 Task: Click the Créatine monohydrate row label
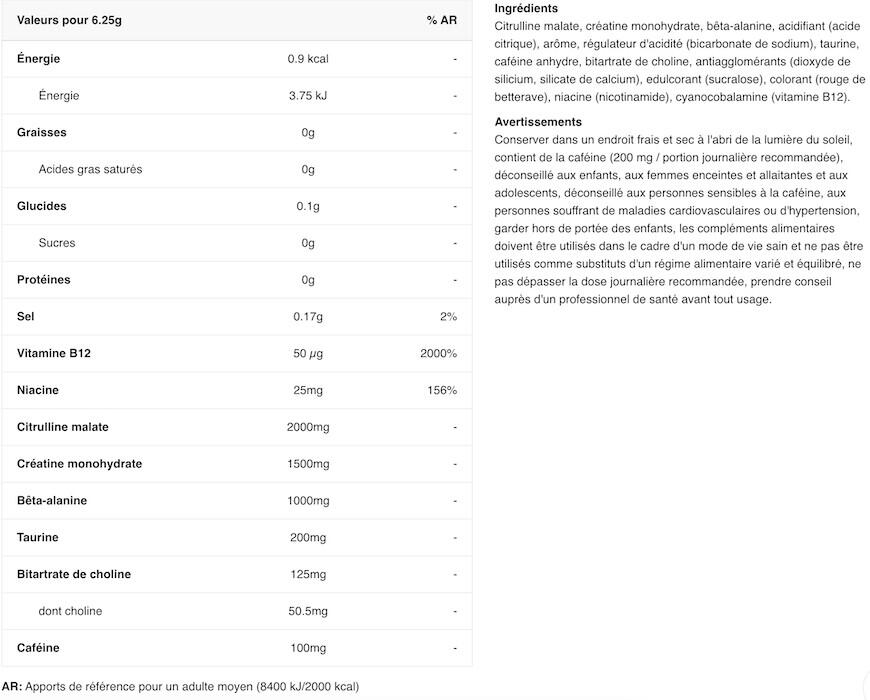(80, 464)
